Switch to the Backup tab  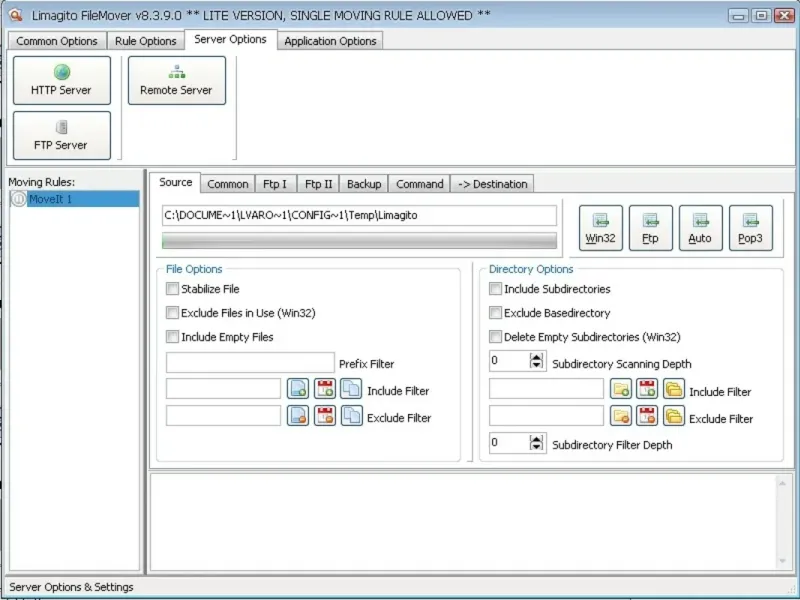pos(364,184)
